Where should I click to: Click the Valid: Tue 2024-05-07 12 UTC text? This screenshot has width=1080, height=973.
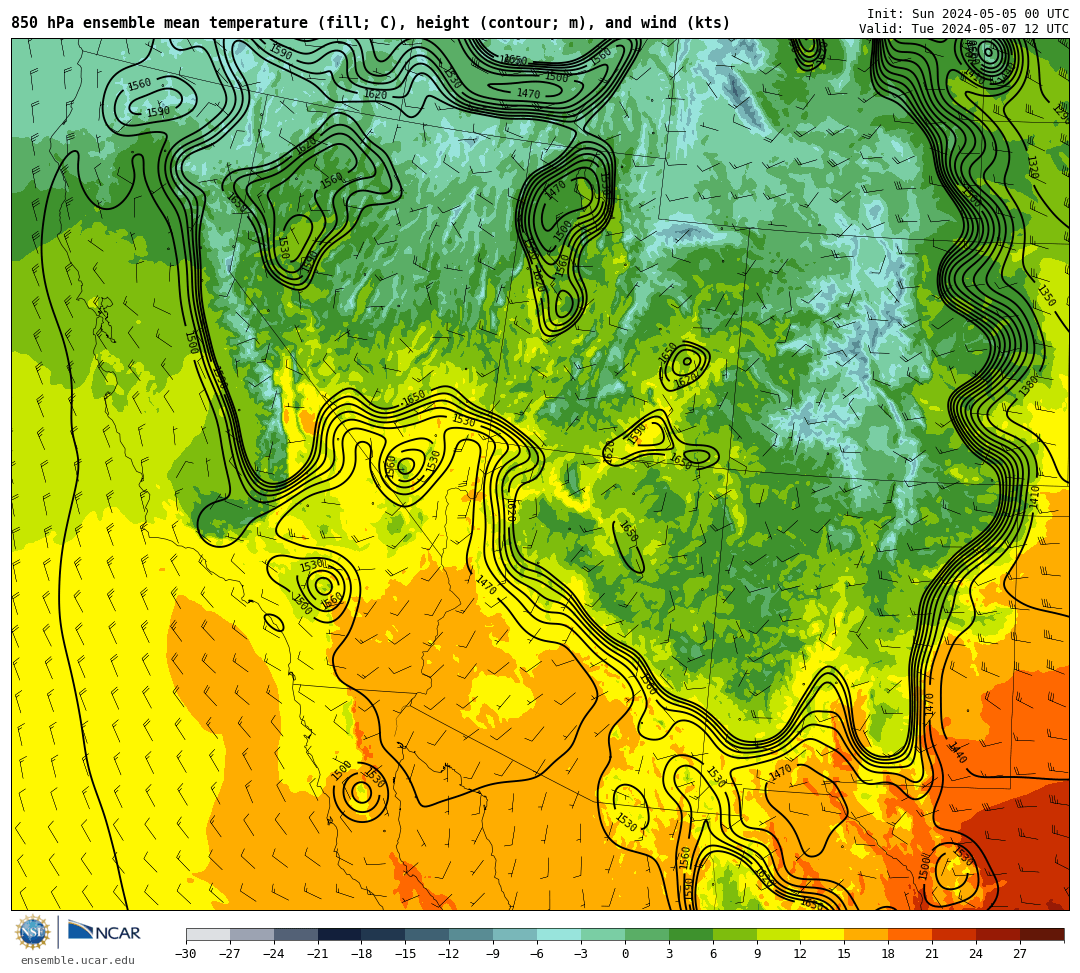tap(964, 28)
